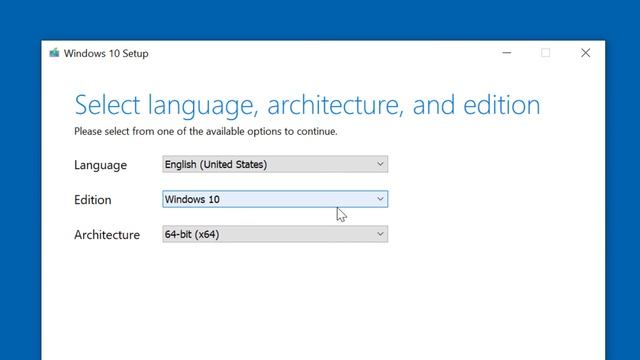Click the disabled maximize button

[546, 53]
